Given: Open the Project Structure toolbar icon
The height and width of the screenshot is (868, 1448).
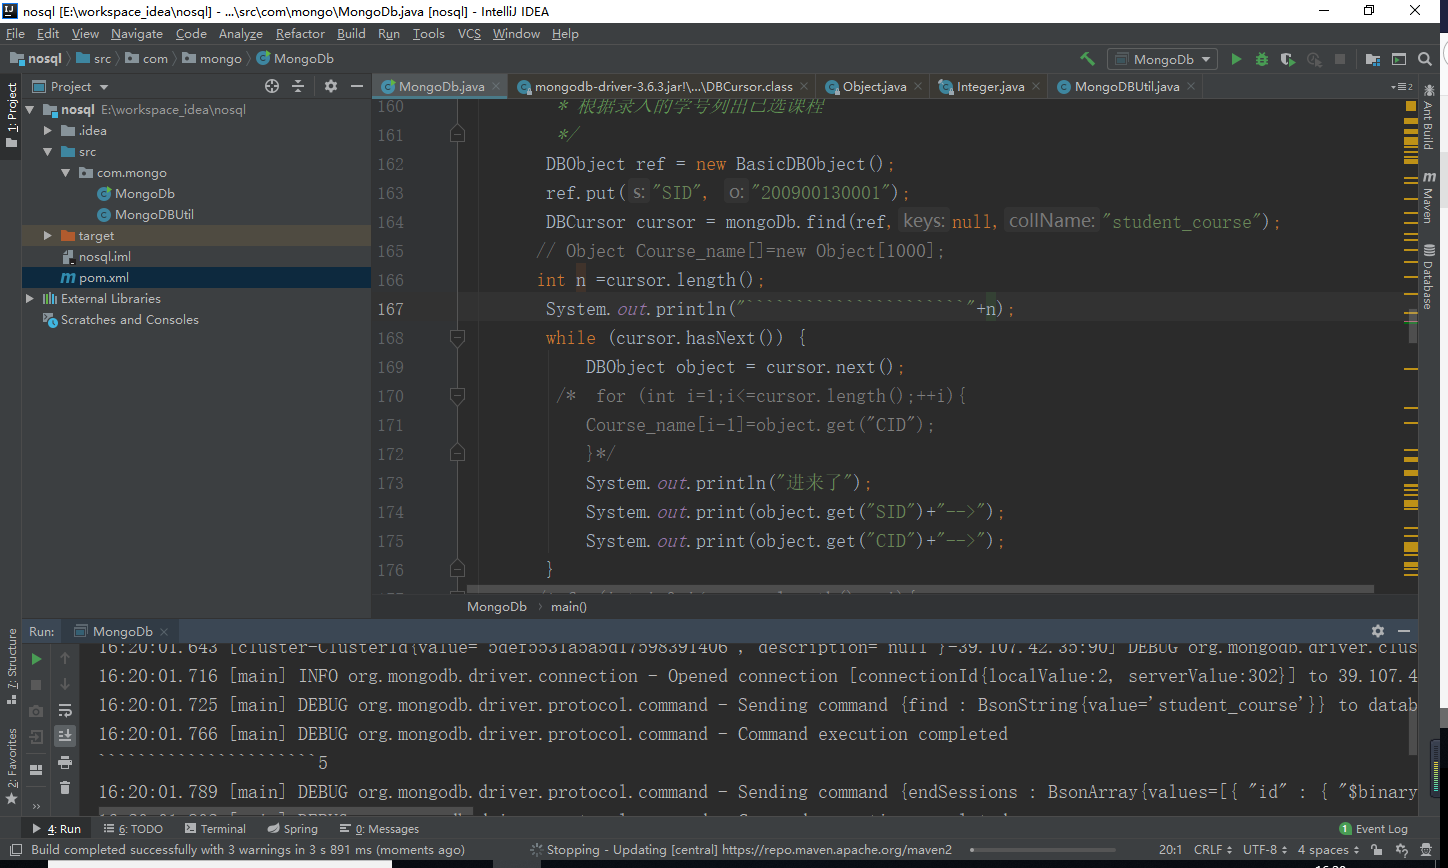Looking at the screenshot, I should pyautogui.click(x=1372, y=59).
